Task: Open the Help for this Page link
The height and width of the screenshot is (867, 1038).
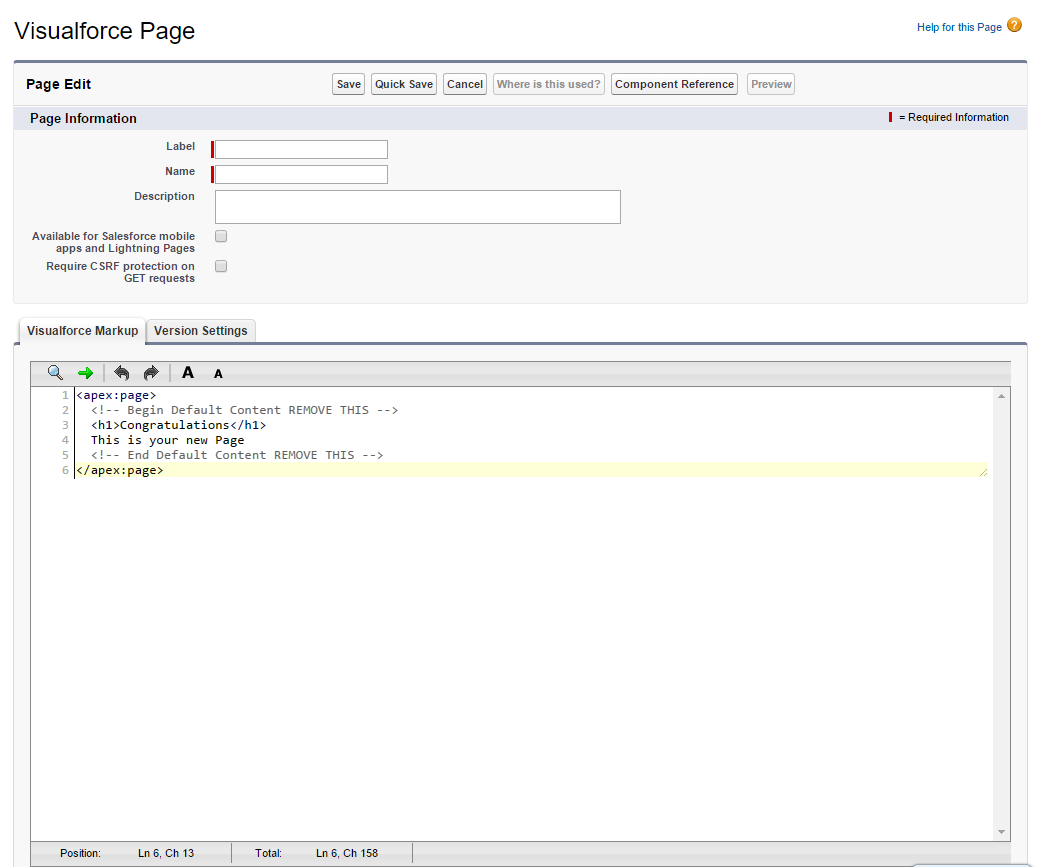Action: pyautogui.click(x=958, y=27)
